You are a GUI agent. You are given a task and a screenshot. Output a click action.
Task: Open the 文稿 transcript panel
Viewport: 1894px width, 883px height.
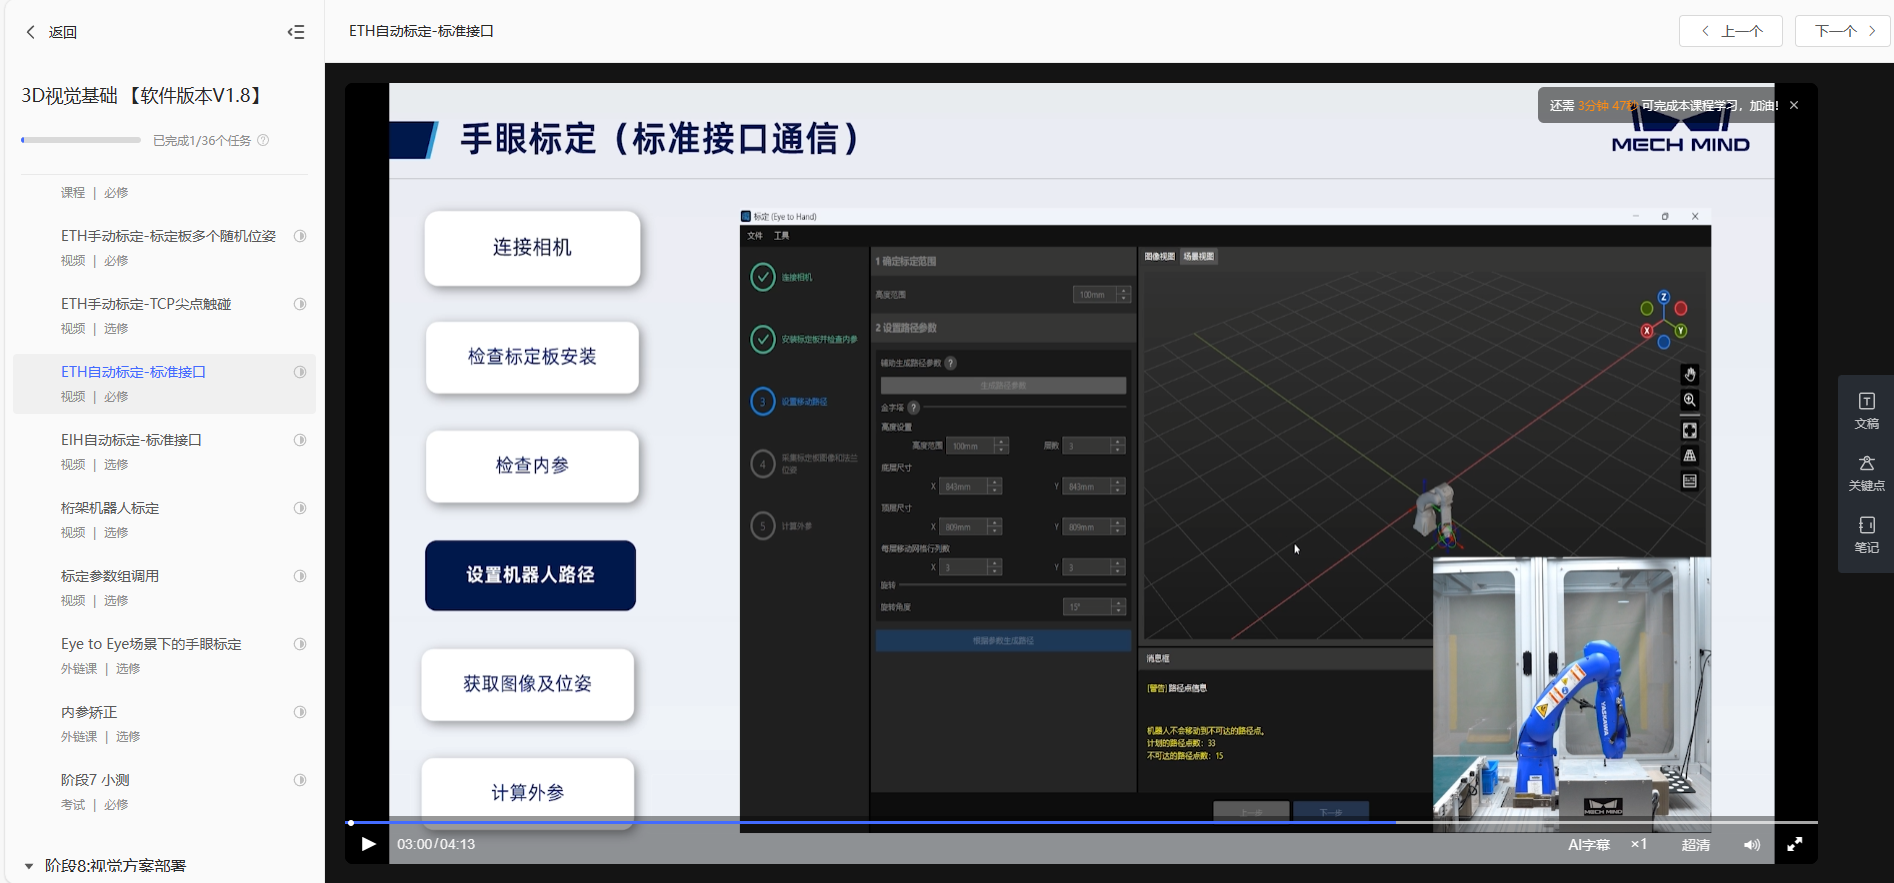tap(1866, 410)
